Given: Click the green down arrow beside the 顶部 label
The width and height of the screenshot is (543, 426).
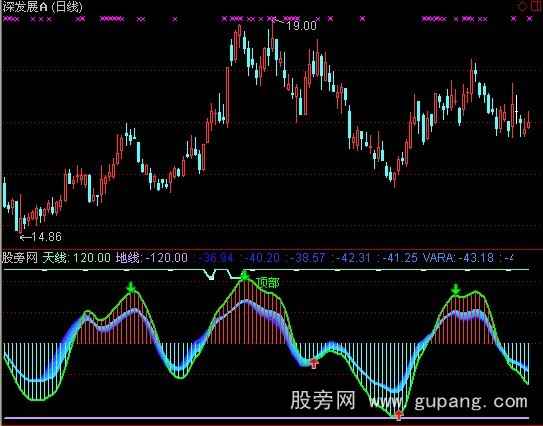Looking at the screenshot, I should [245, 276].
